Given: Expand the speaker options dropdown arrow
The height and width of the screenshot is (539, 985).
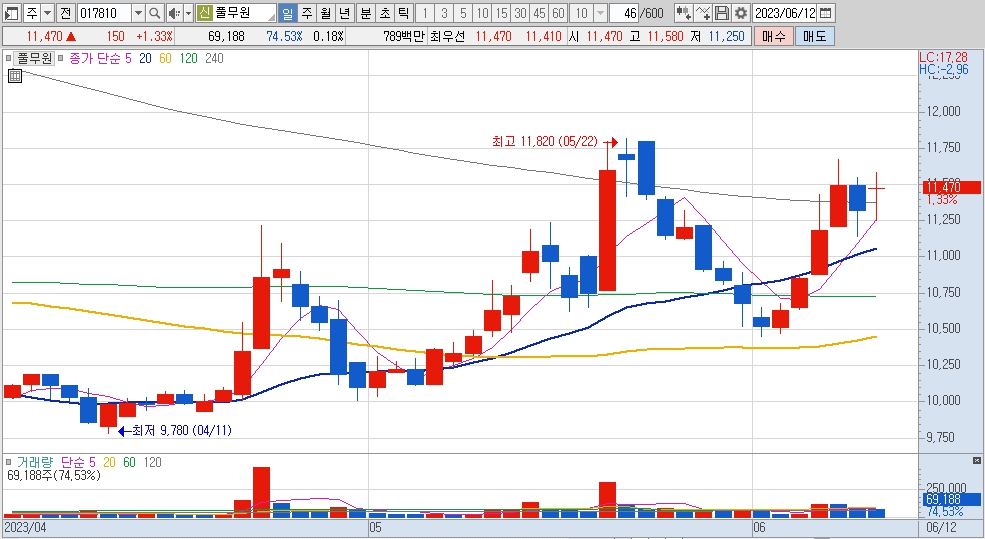Looking at the screenshot, I should [188, 13].
